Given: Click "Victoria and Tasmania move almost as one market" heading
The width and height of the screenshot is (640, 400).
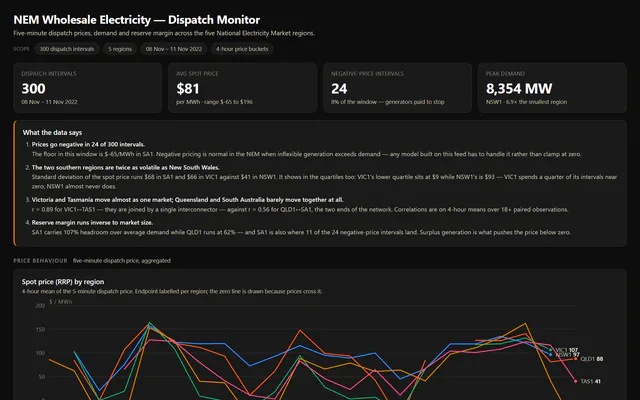Looking at the screenshot, I should [x=187, y=200].
